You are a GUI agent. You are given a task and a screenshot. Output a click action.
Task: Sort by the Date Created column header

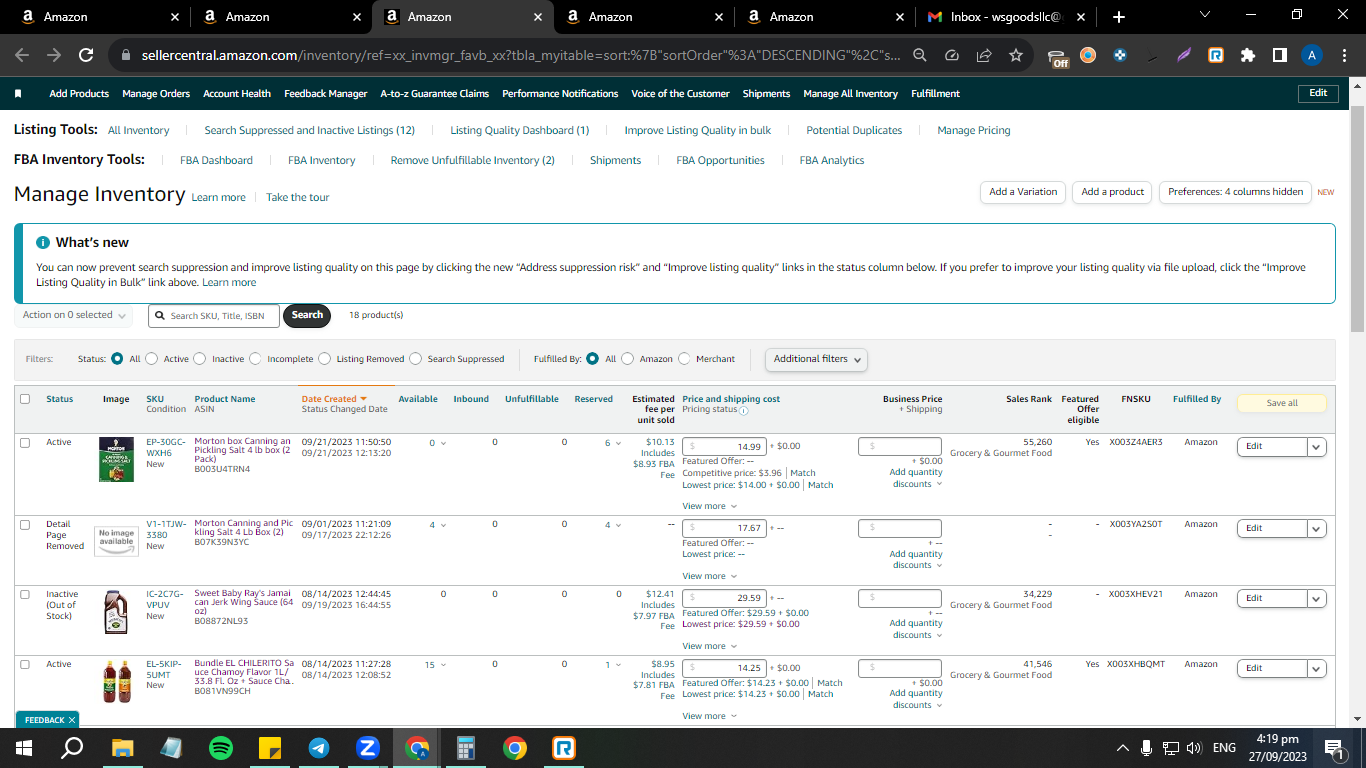334,399
